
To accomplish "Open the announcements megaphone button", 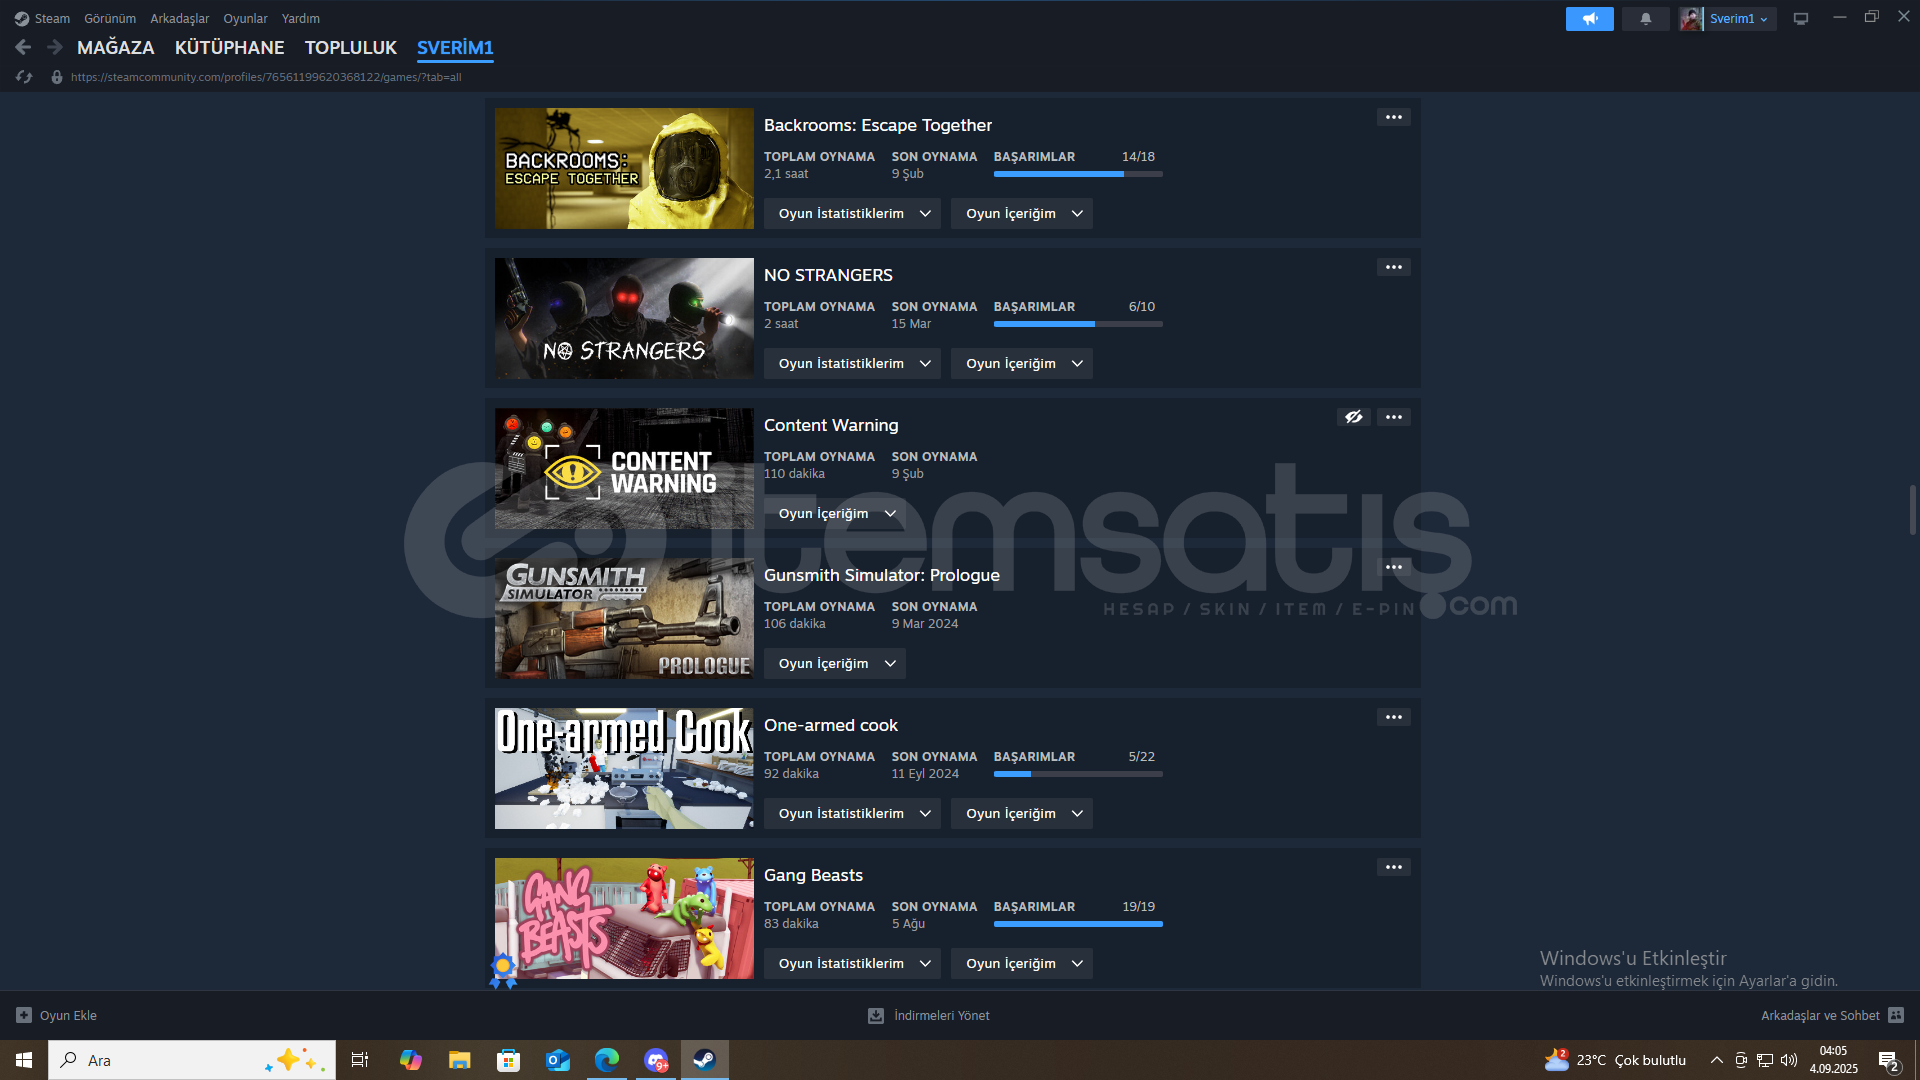I will (1589, 19).
